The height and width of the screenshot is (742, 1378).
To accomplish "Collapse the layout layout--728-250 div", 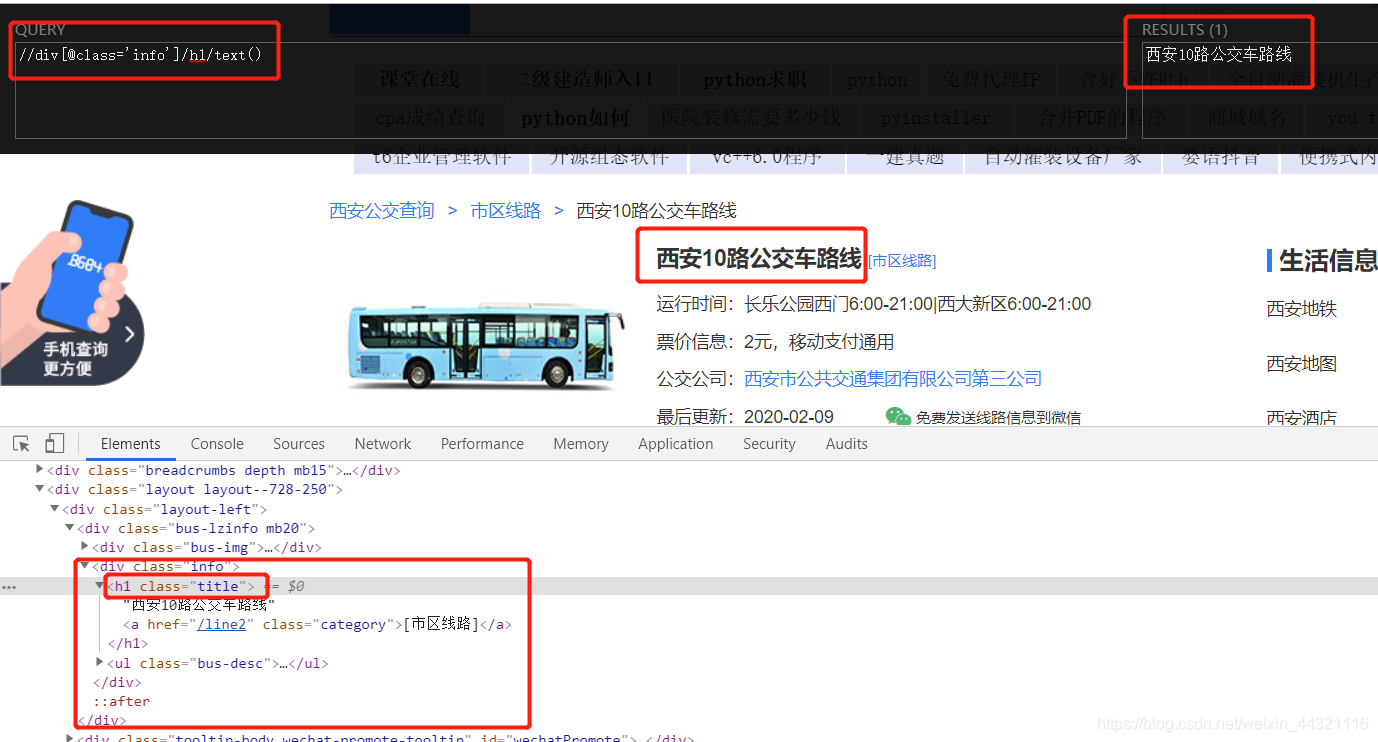I will (40, 489).
